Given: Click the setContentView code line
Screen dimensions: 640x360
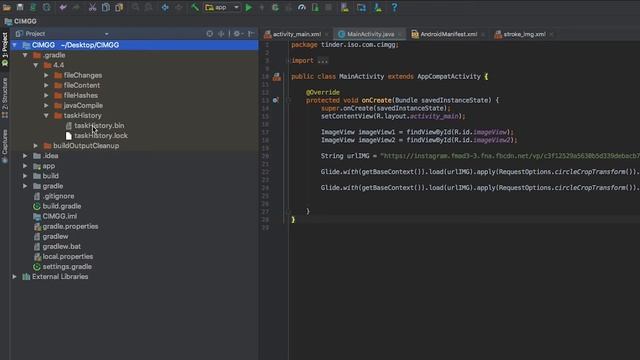Looking at the screenshot, I should [x=393, y=116].
